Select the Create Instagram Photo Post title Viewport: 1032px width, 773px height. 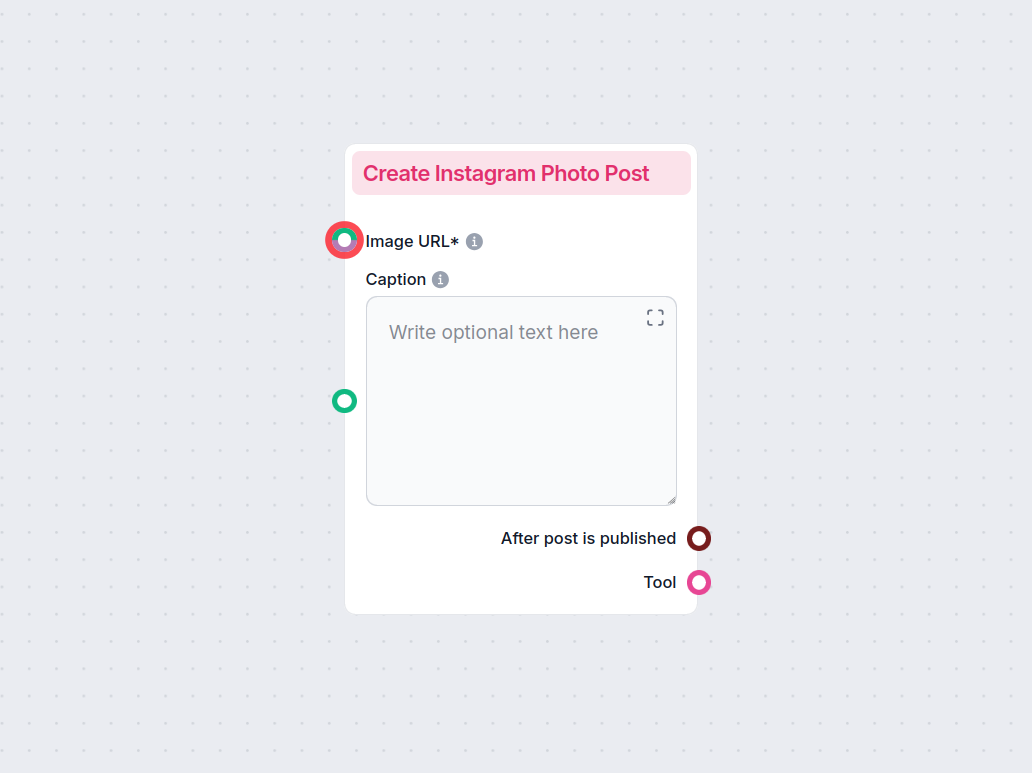[506, 173]
